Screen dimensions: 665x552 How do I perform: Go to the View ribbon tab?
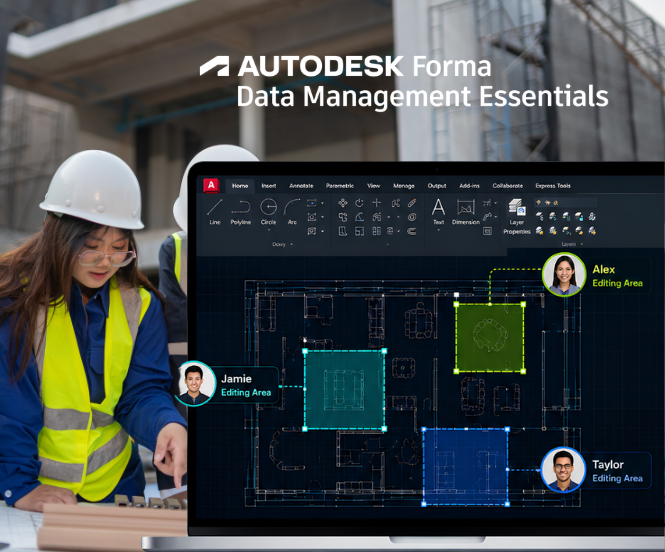pos(373,186)
